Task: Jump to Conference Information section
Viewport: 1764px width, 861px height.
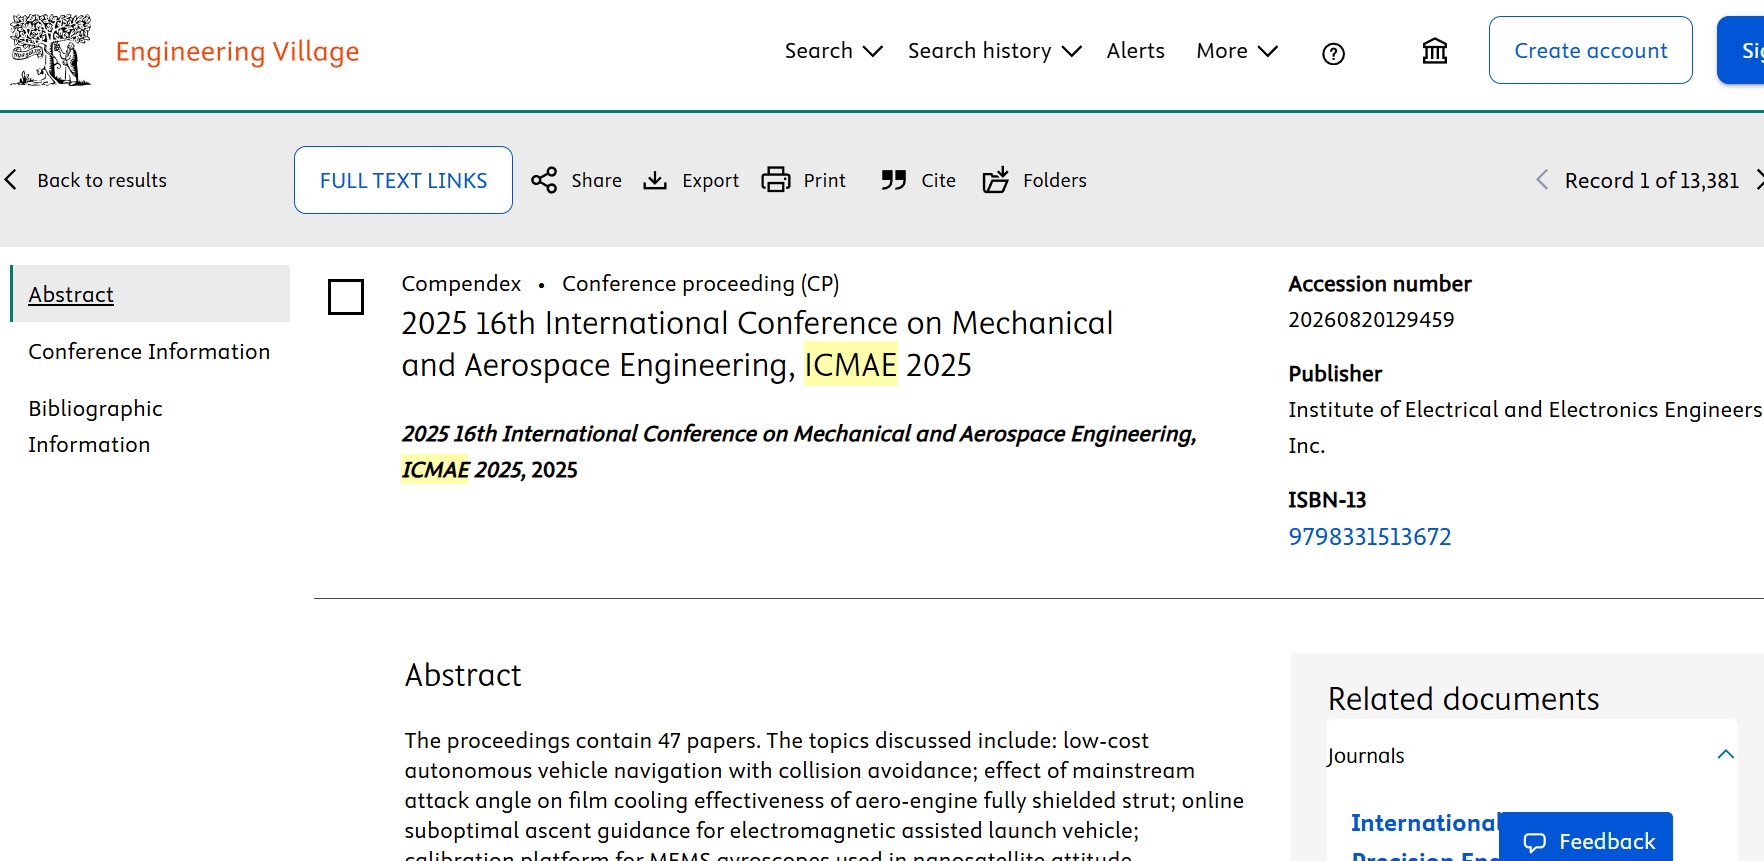Action: click(x=149, y=352)
